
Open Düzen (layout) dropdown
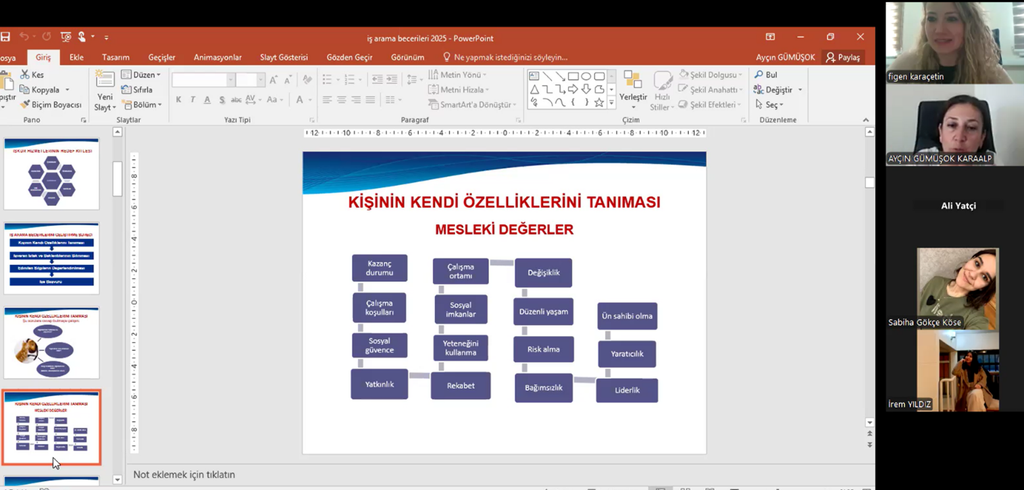click(141, 74)
